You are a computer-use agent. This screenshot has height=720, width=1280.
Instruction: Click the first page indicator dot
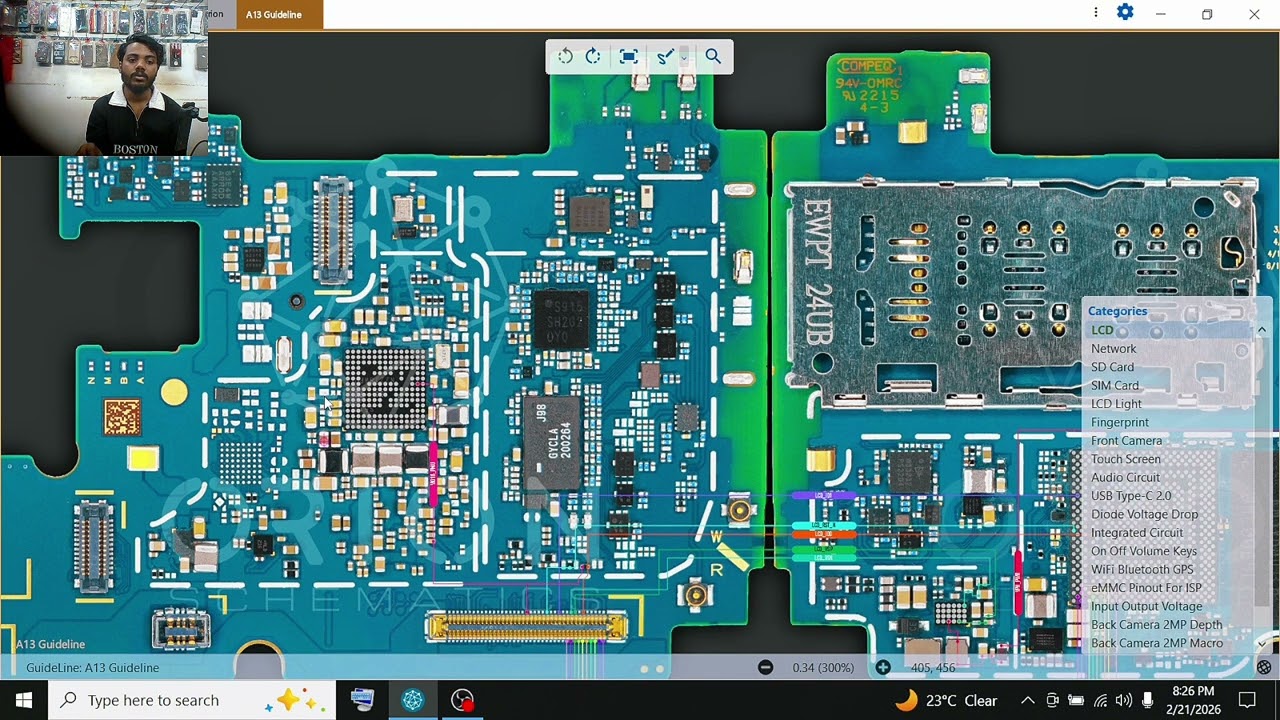point(645,668)
